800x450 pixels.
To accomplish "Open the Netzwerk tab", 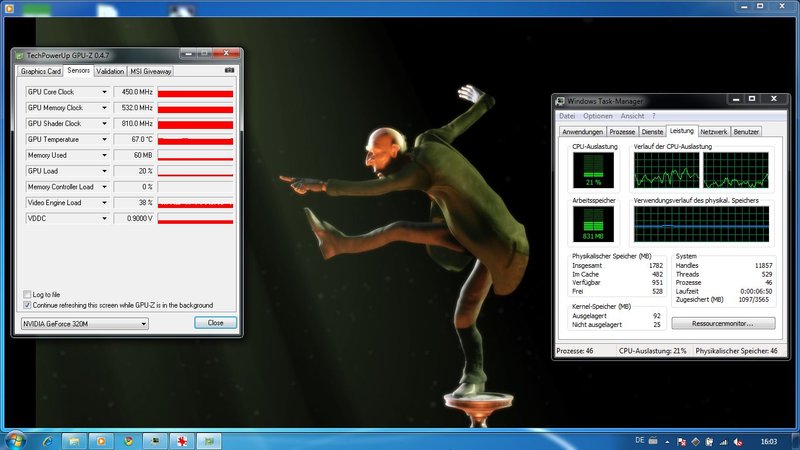I will click(x=713, y=132).
